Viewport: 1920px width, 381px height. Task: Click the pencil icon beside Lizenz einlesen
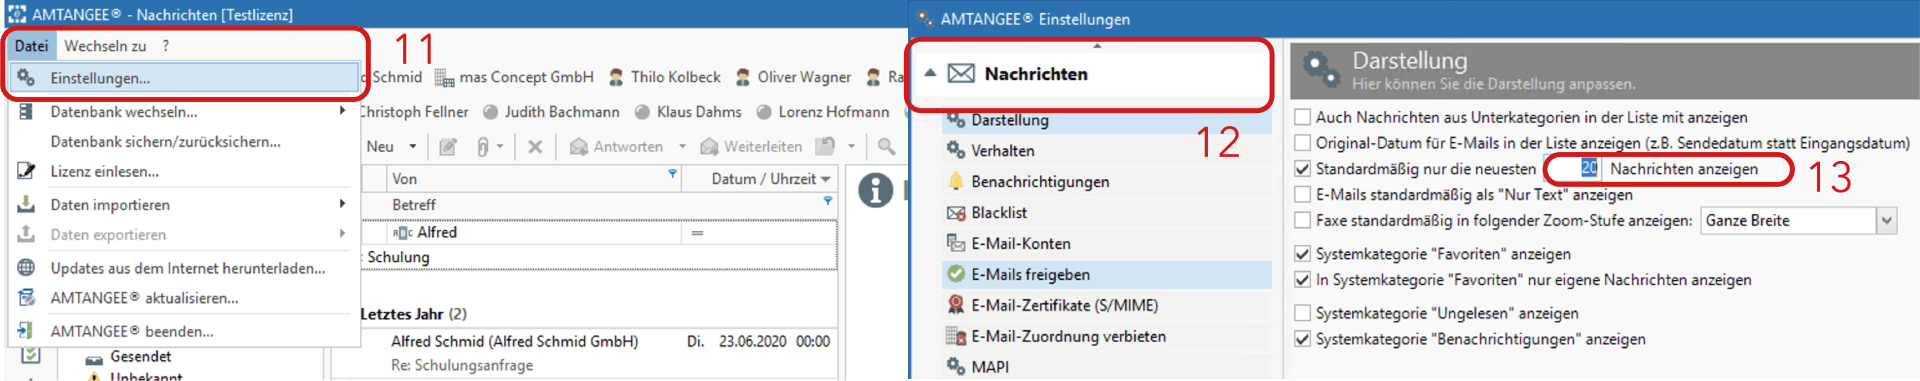pos(26,171)
